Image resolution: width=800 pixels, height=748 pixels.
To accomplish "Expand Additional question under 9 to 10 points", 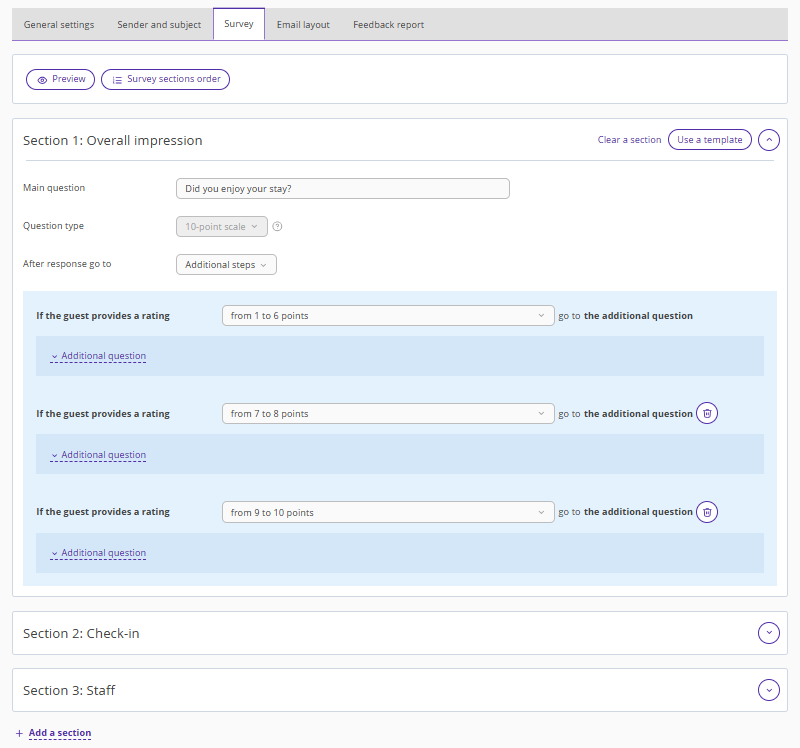I will pyautogui.click(x=99, y=553).
